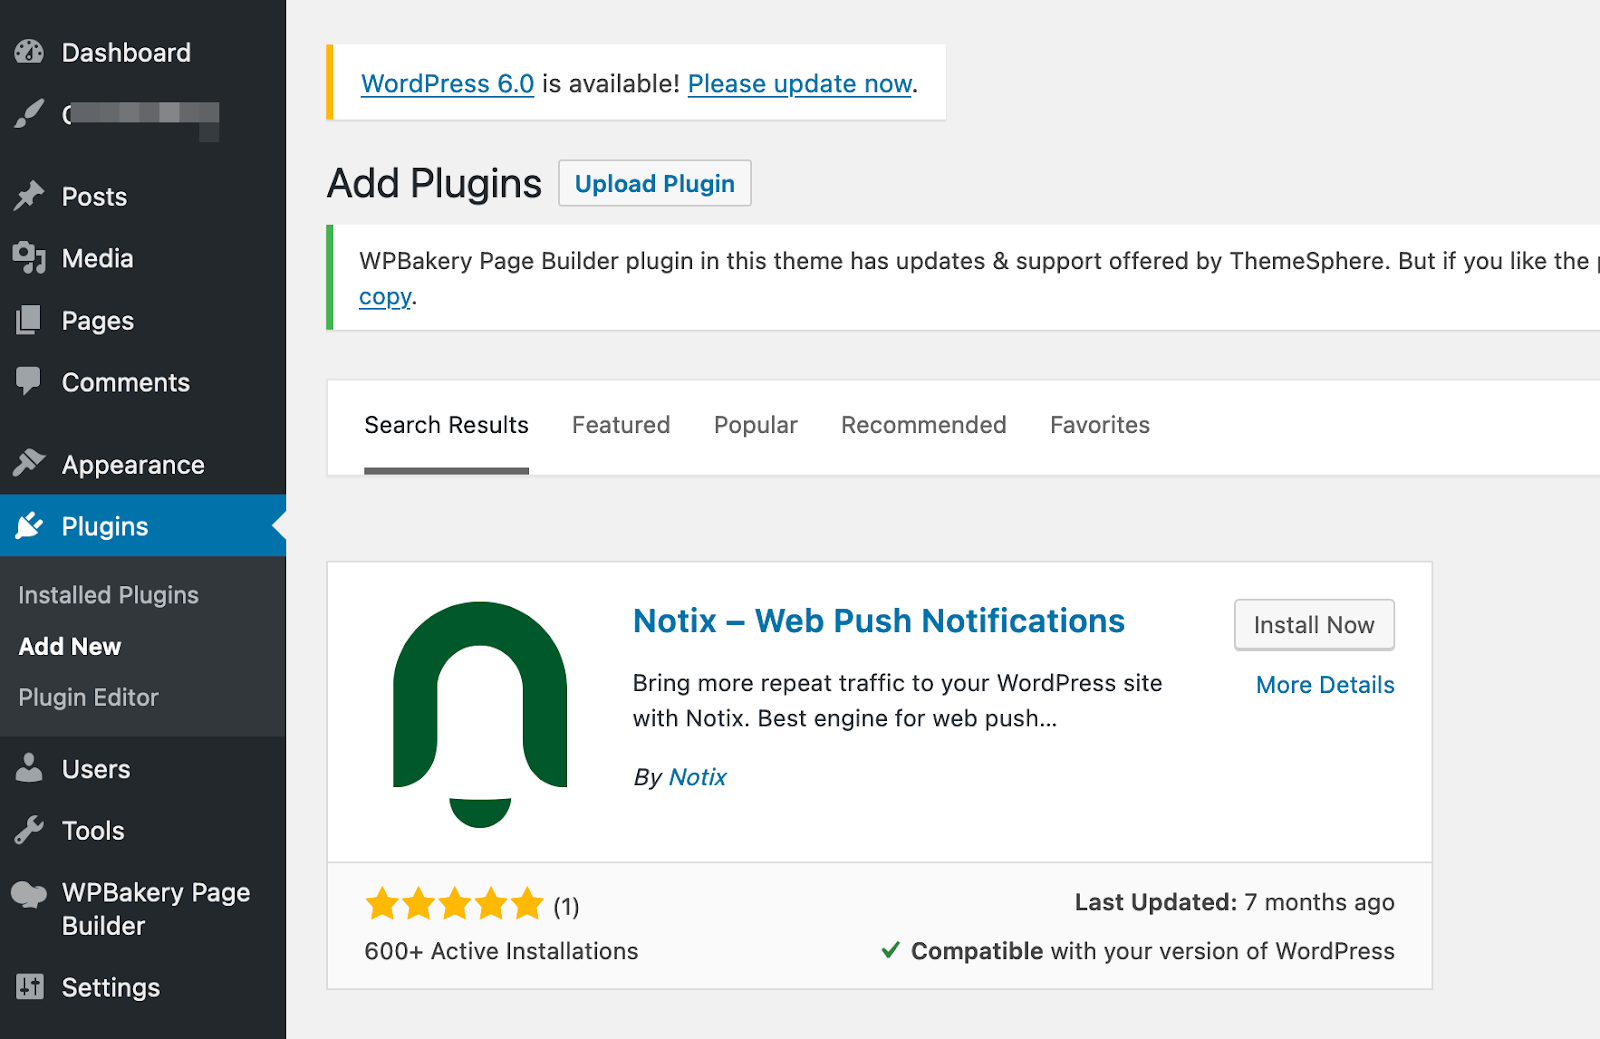
Task: Open the Settings menu
Action: (x=143, y=988)
